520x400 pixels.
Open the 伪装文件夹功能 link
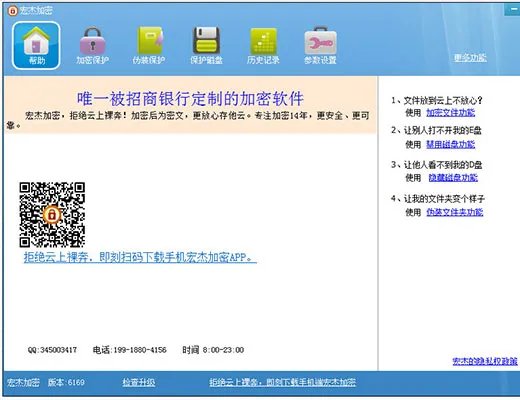[x=455, y=212]
